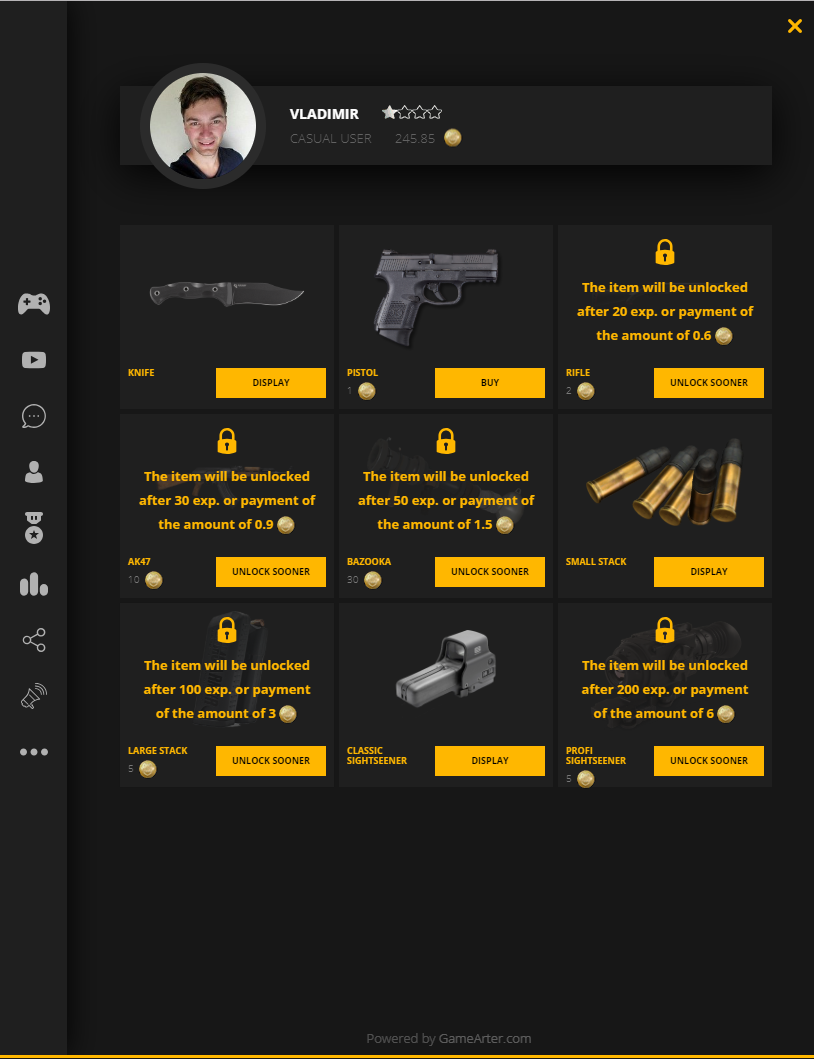Open the medal achievements icon in sidebar

point(34,528)
